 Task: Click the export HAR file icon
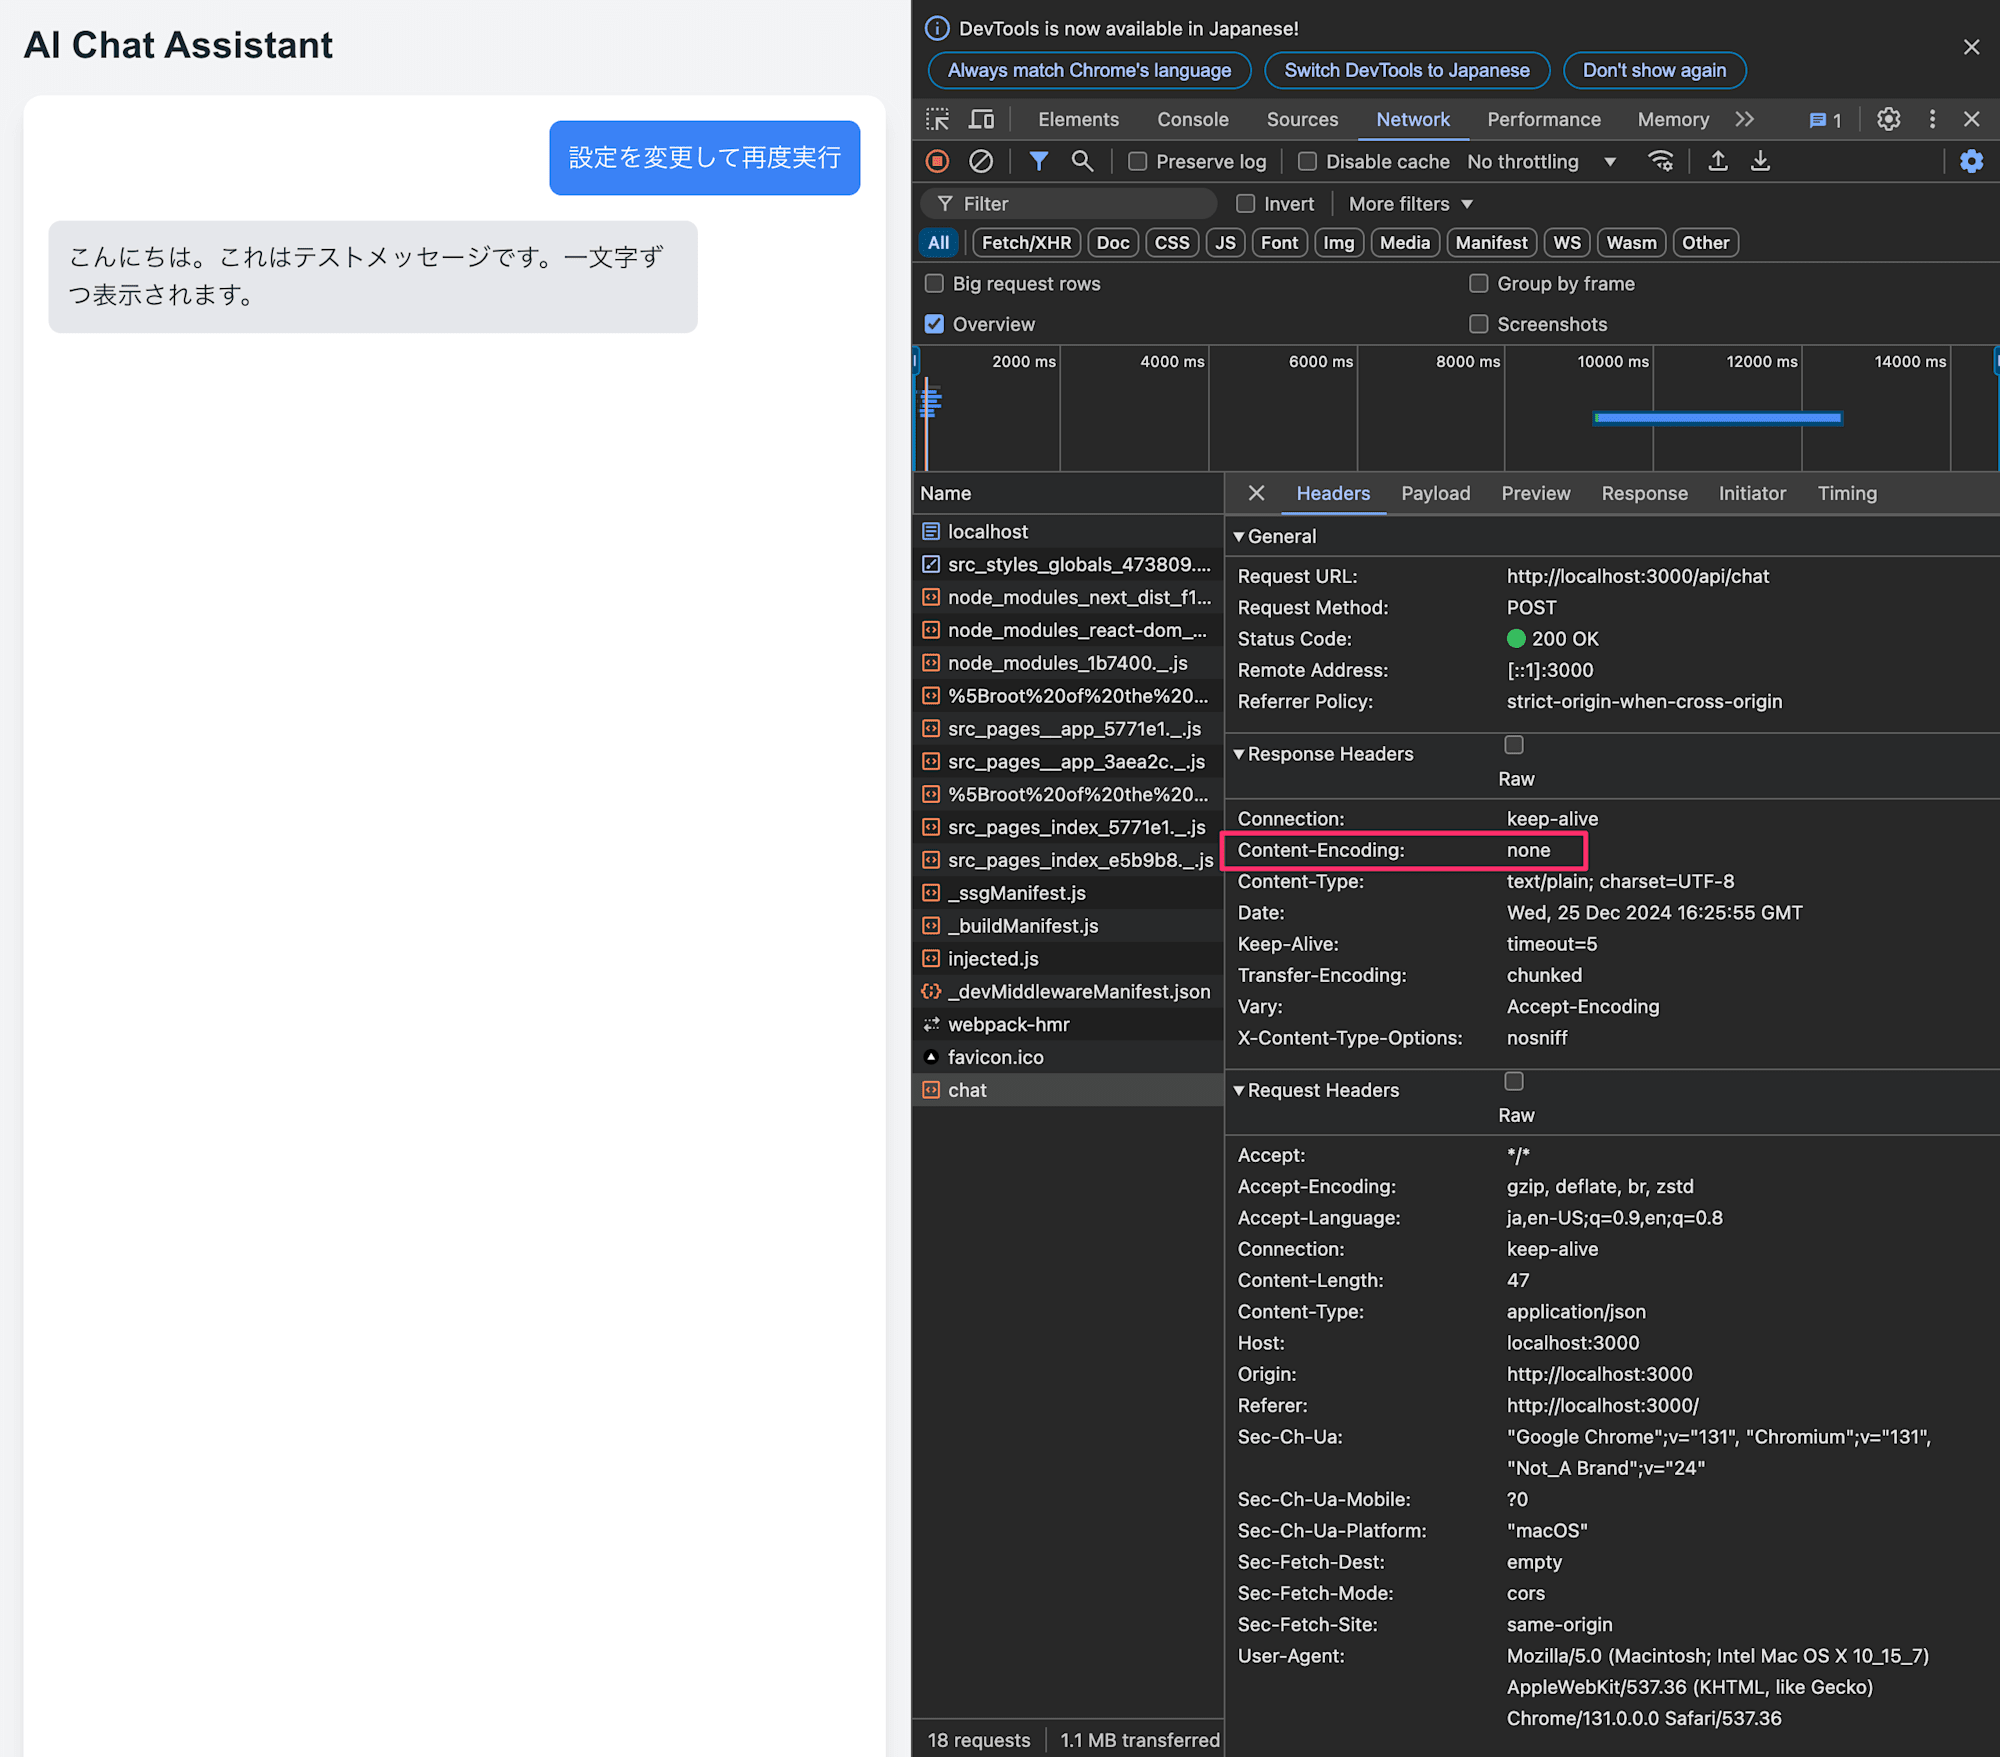coord(1760,162)
